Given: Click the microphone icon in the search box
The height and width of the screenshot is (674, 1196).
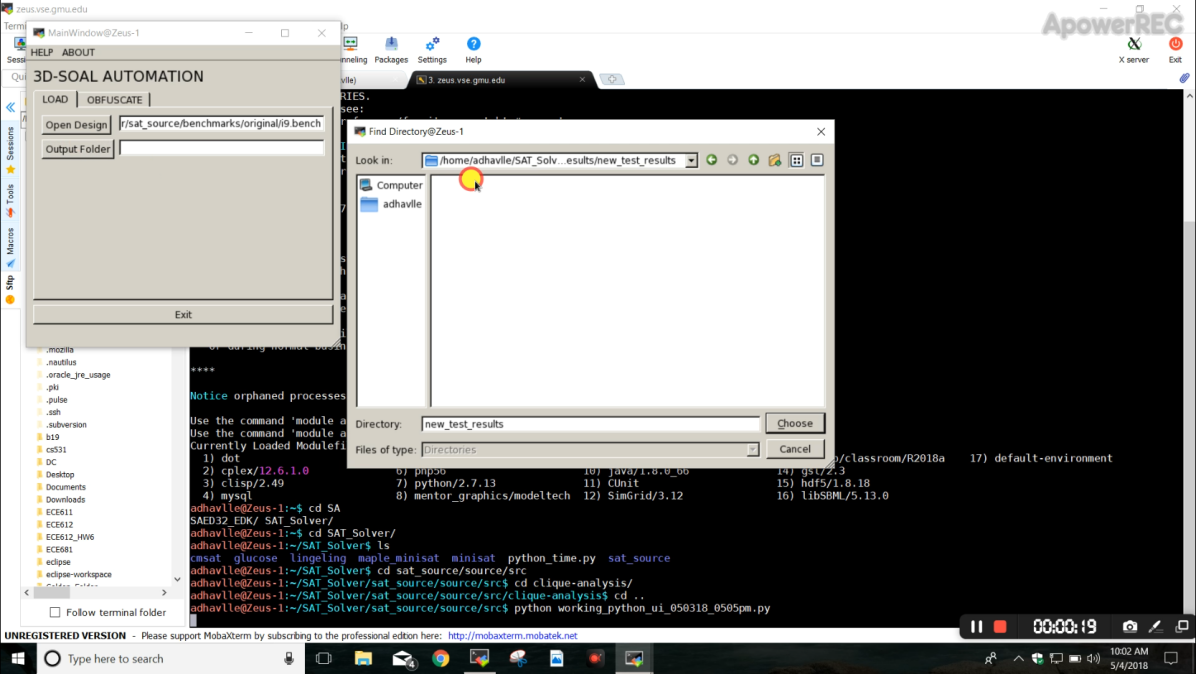Looking at the screenshot, I should point(289,659).
